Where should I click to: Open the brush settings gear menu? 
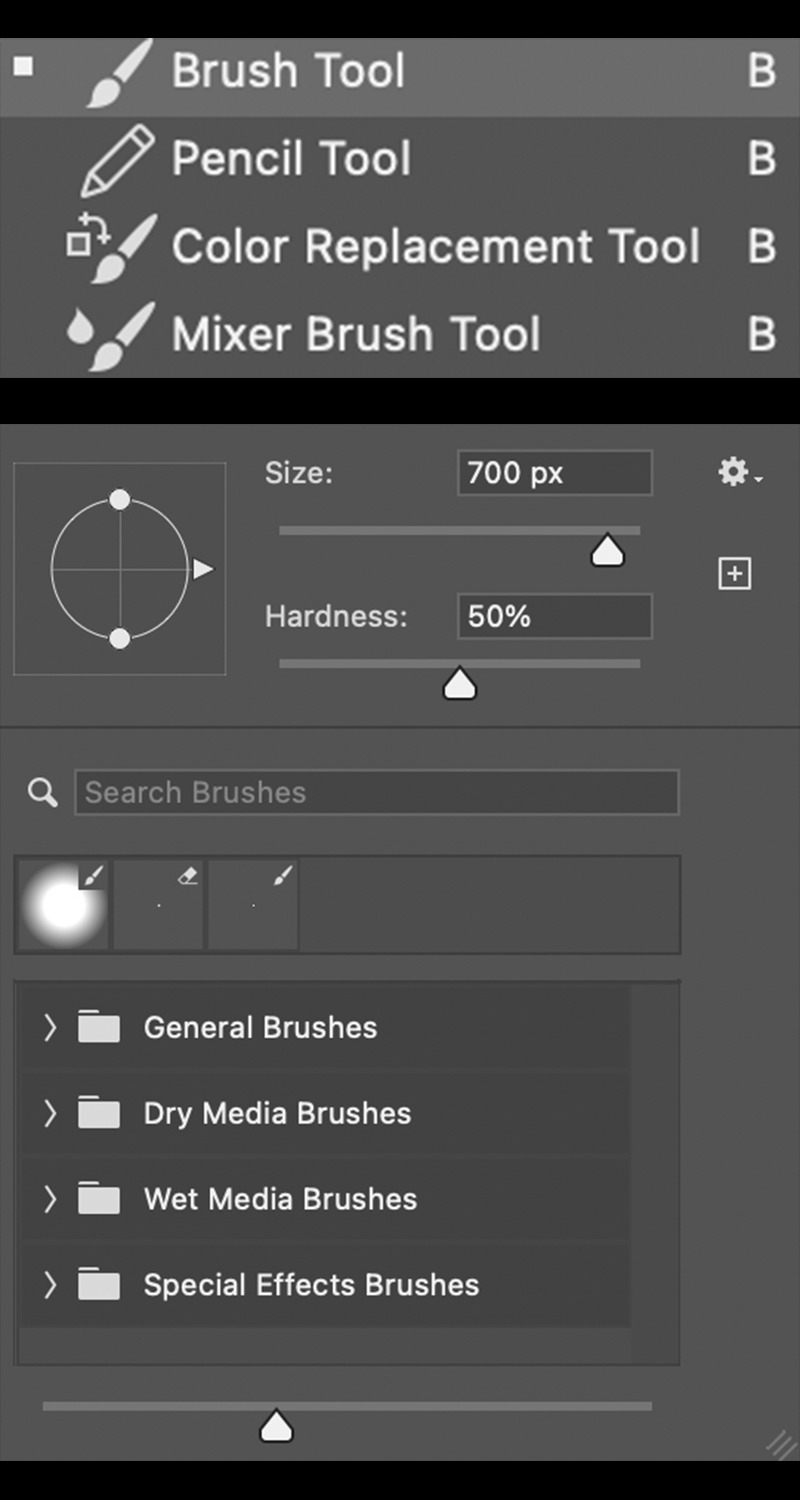pyautogui.click(x=740, y=472)
